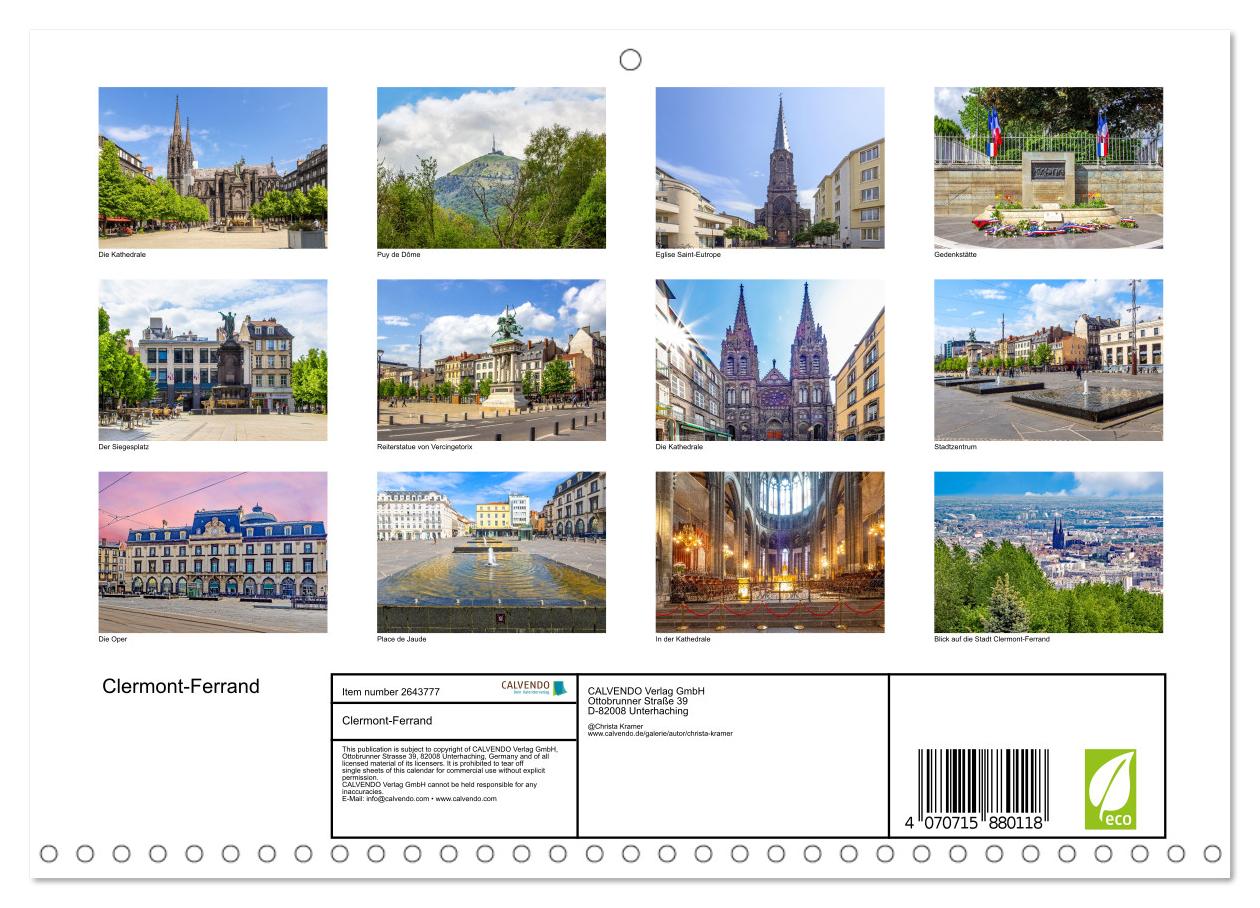Open the cathedral photo with tree-lined square

click(x=213, y=168)
